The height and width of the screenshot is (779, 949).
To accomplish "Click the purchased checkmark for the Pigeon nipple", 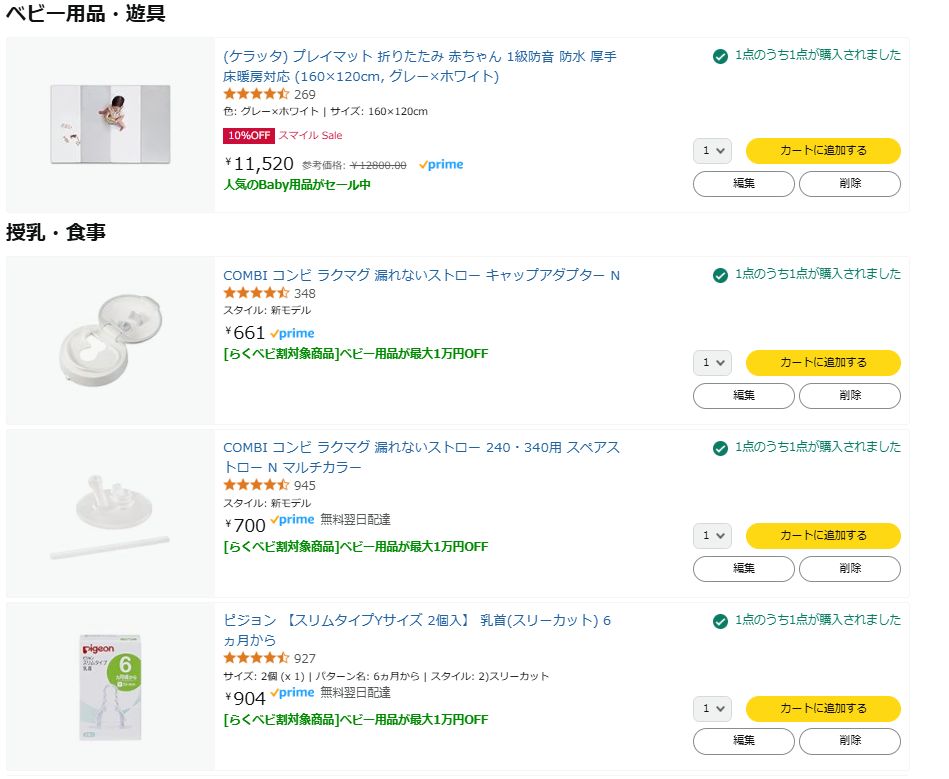I will 720,622.
